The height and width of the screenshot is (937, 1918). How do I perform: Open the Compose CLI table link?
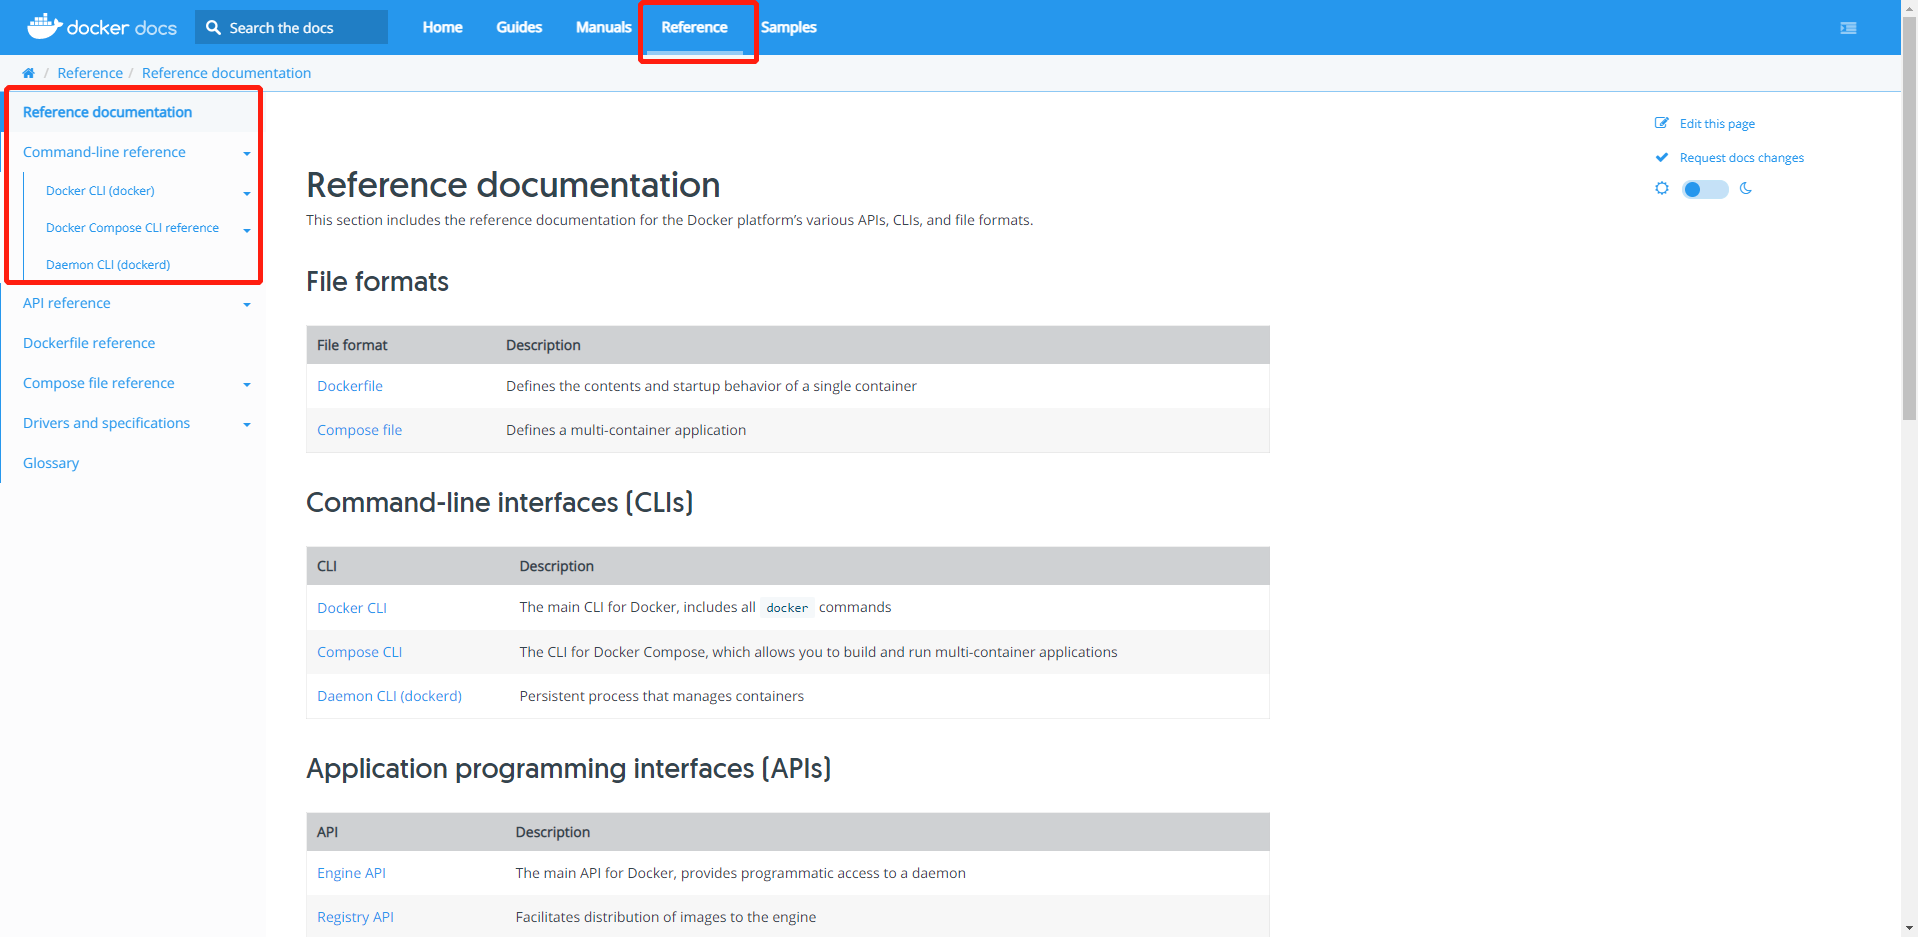pos(359,652)
